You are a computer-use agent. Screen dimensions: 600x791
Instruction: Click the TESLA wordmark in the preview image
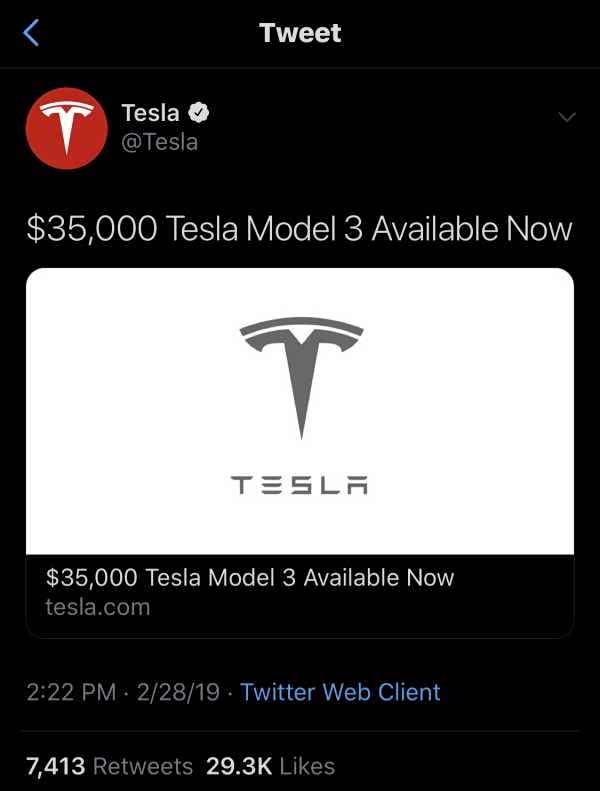coord(302,487)
